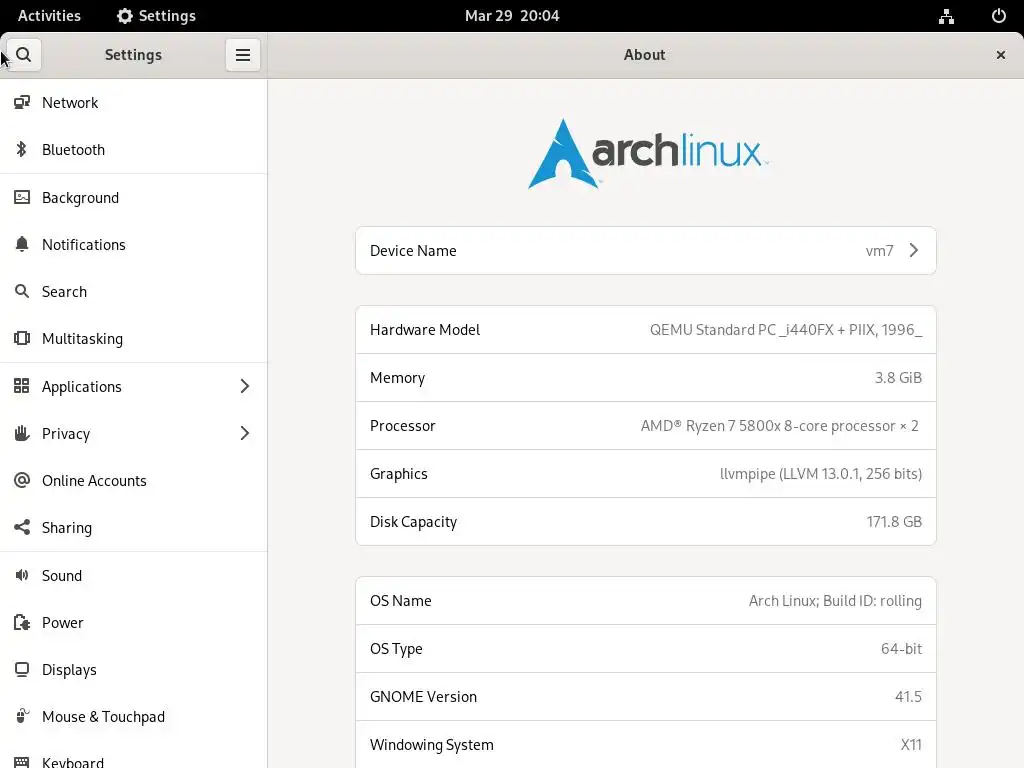Click the Displays monitor icon
The height and width of the screenshot is (768, 1024).
[22, 669]
